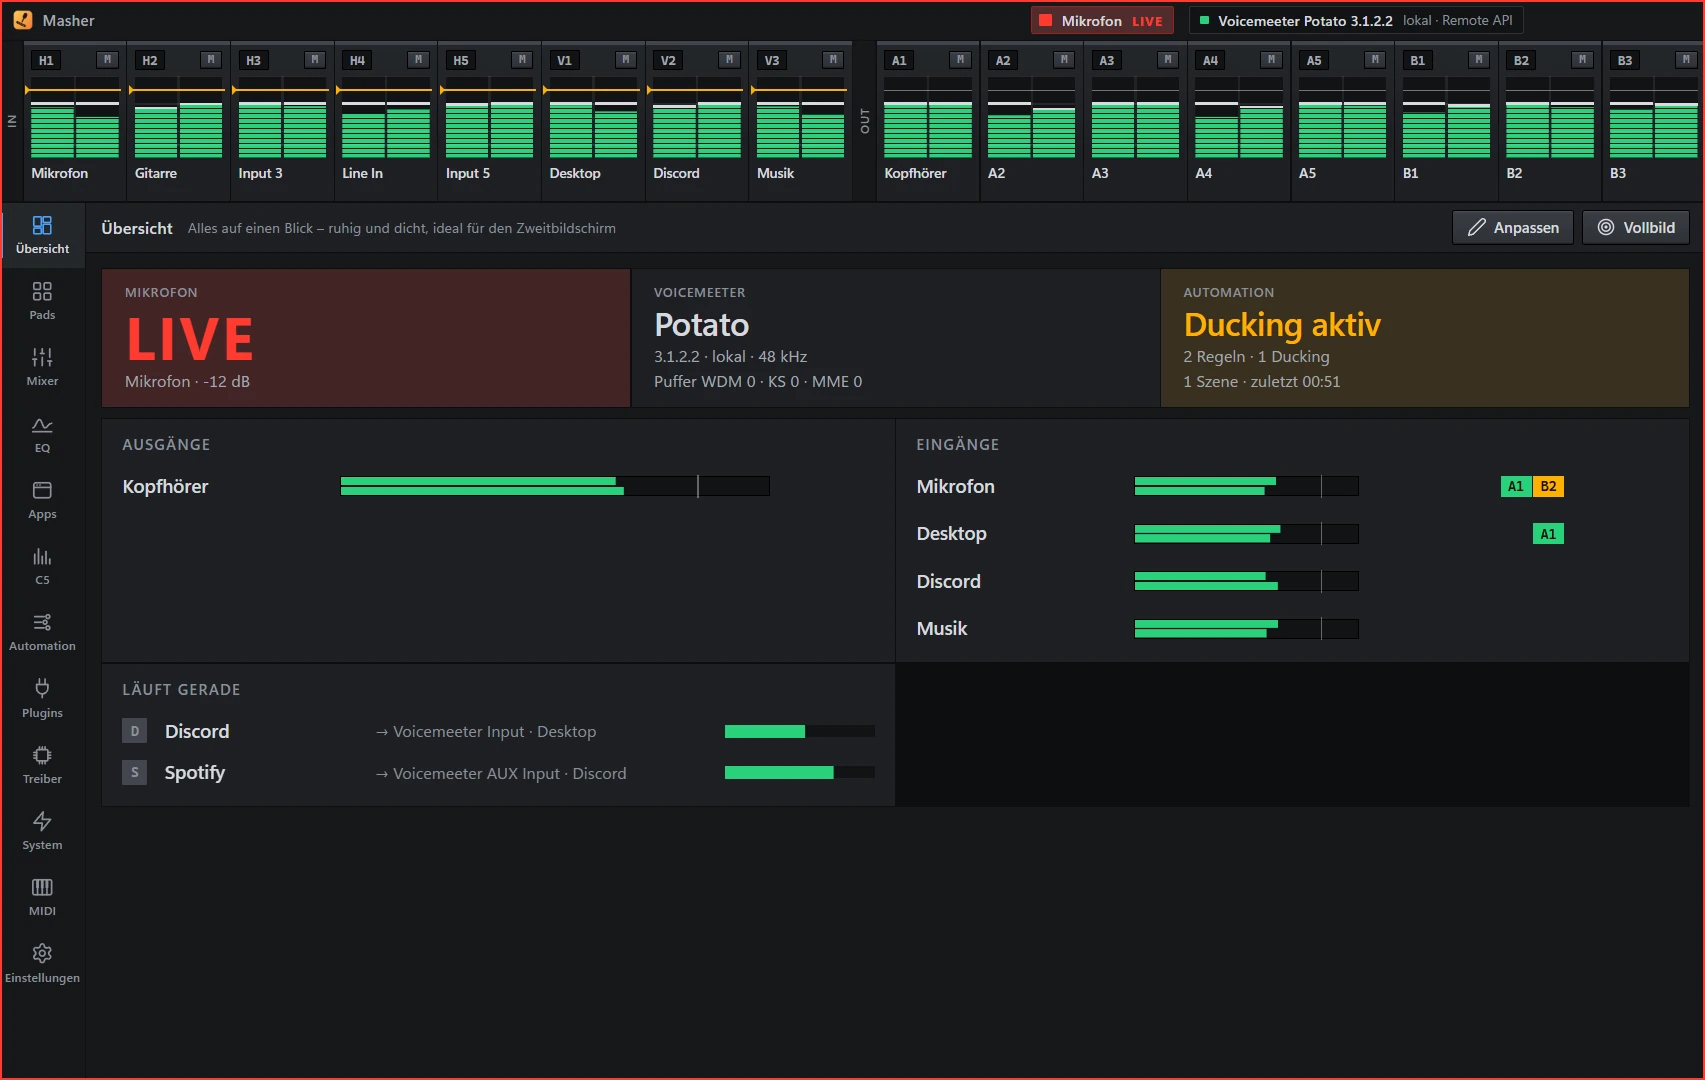Toggle mute M on H1 Mikrofon strip
This screenshot has width=1705, height=1080.
[107, 60]
